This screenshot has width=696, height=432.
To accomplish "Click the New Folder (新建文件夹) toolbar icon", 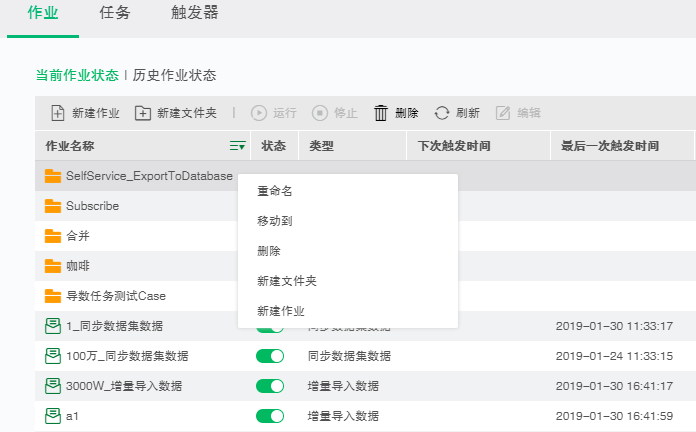I will click(x=143, y=114).
